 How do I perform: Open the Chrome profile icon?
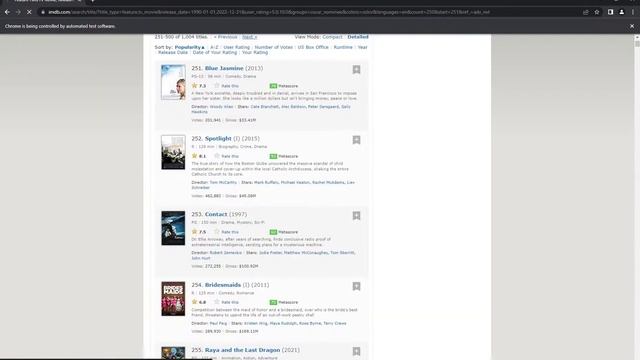click(x=622, y=12)
